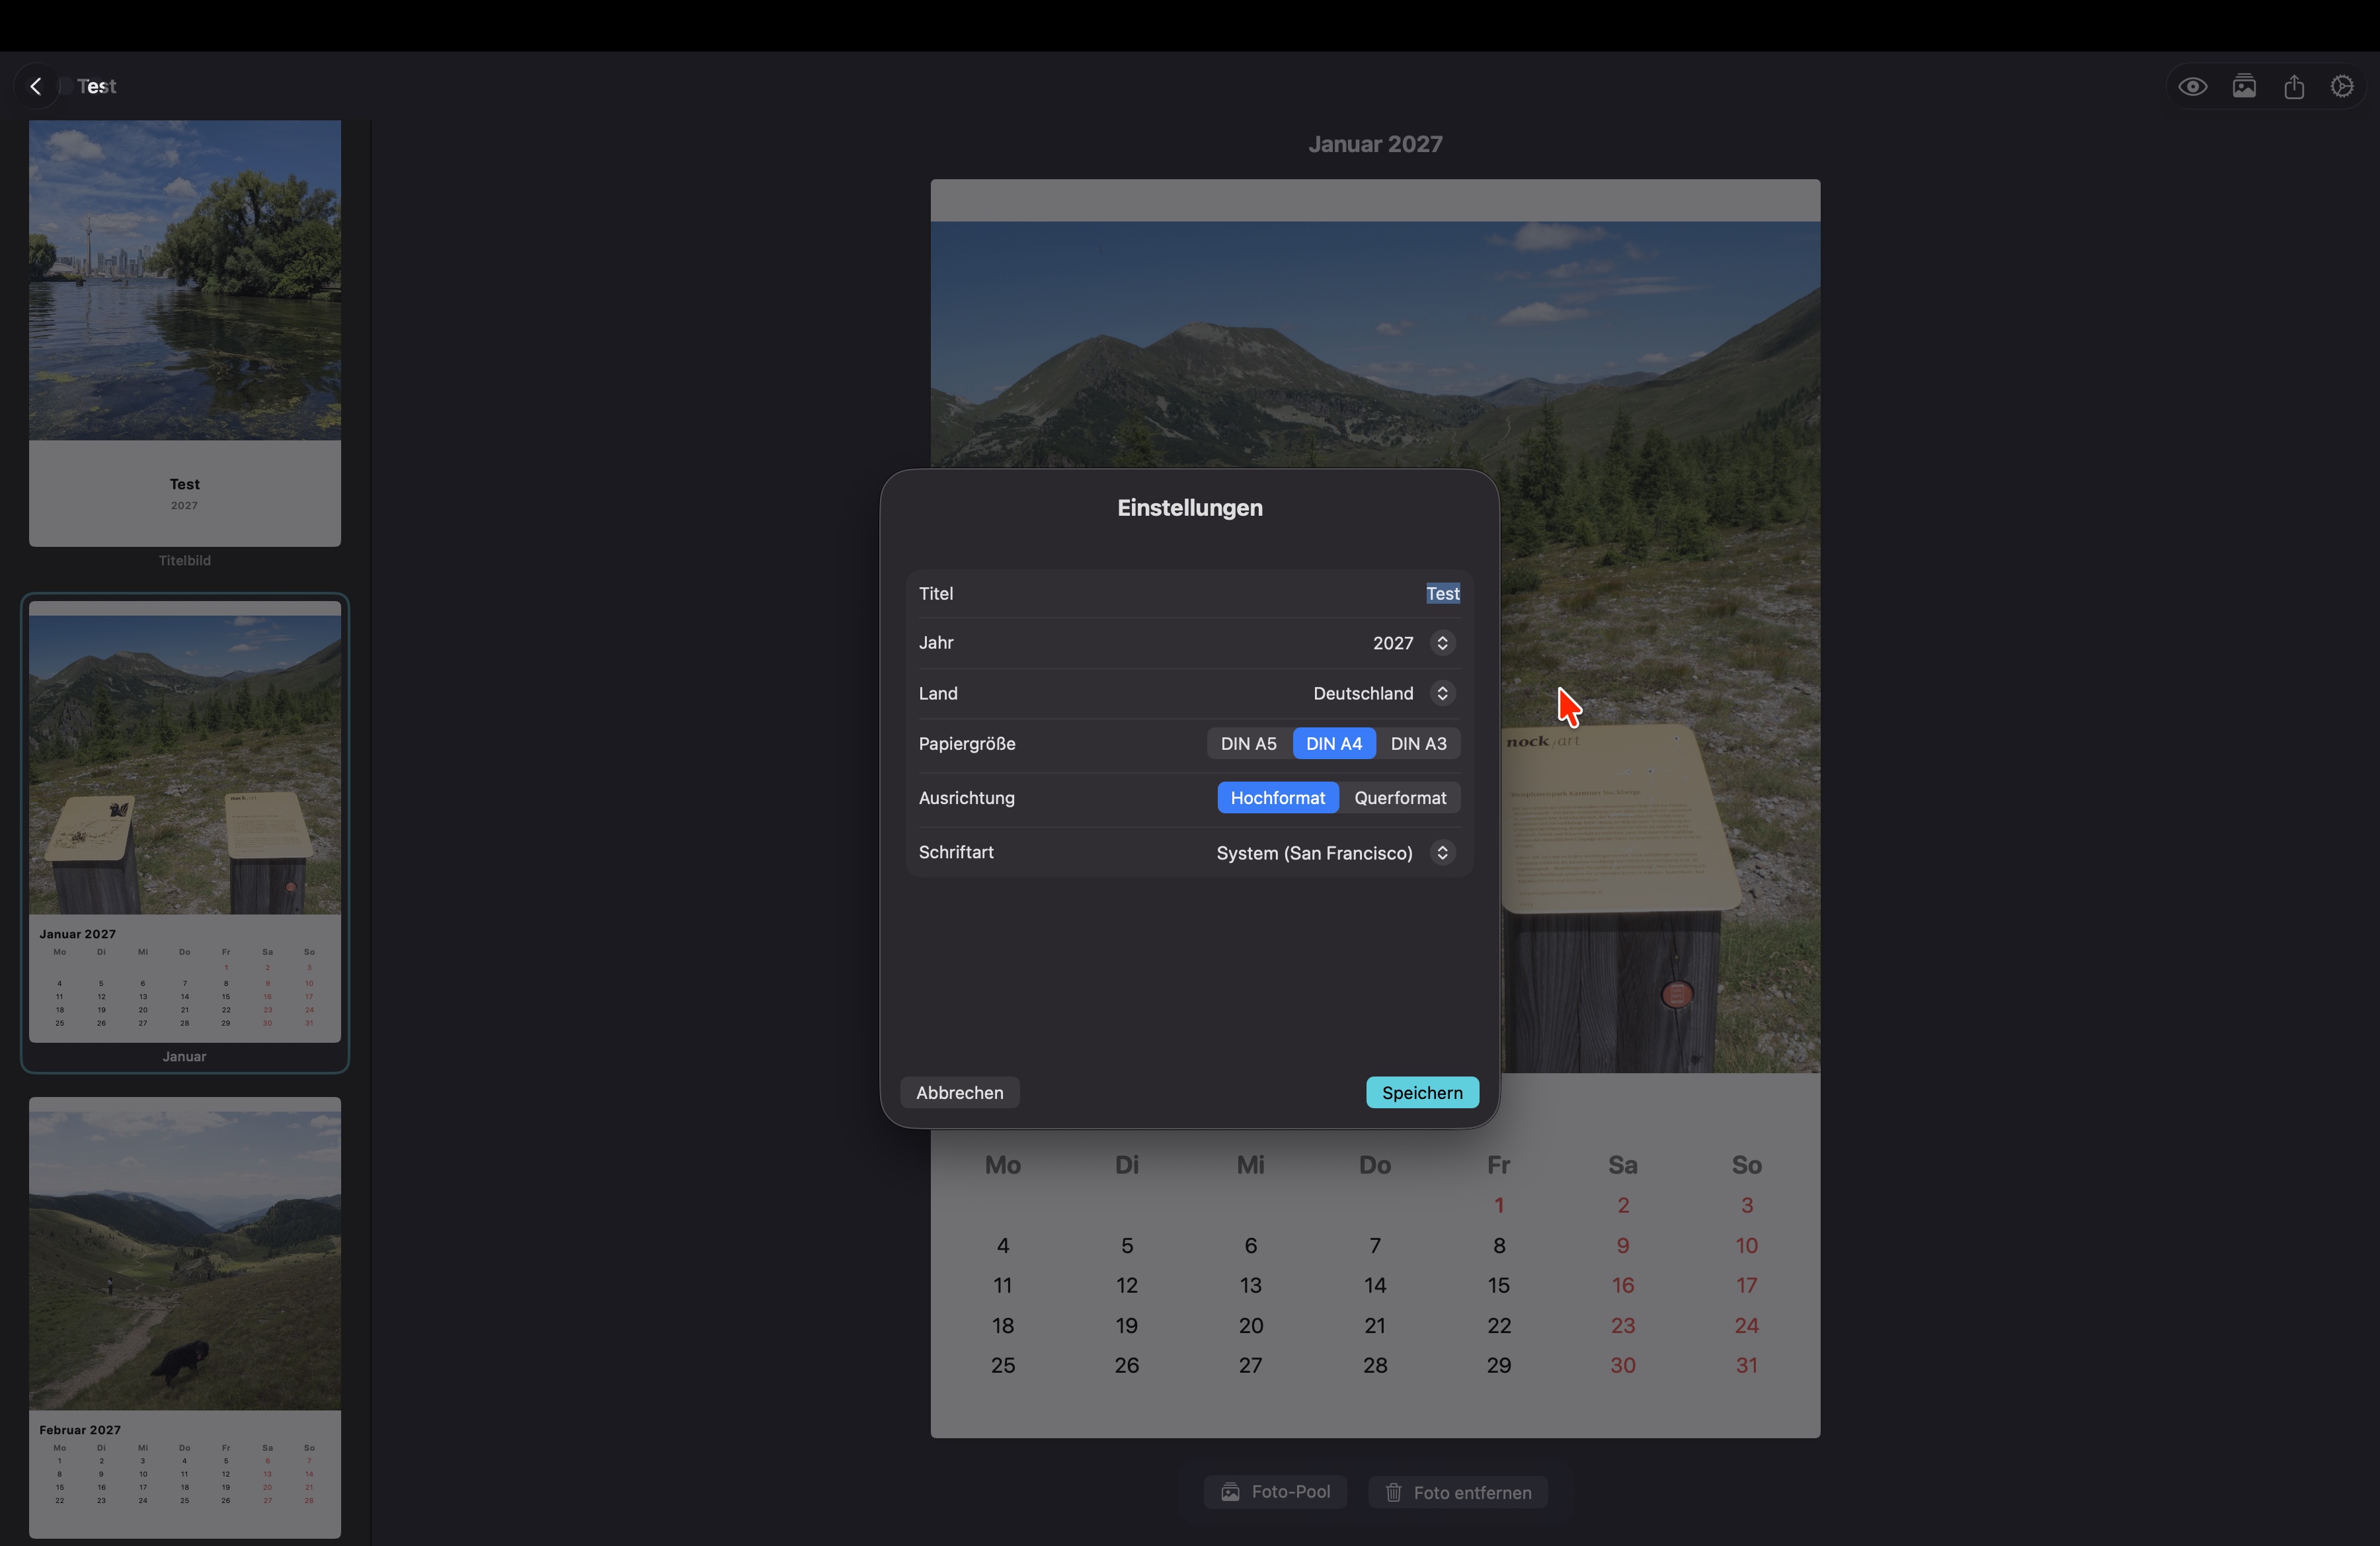Open the Jahr year dropdown

point(1442,643)
